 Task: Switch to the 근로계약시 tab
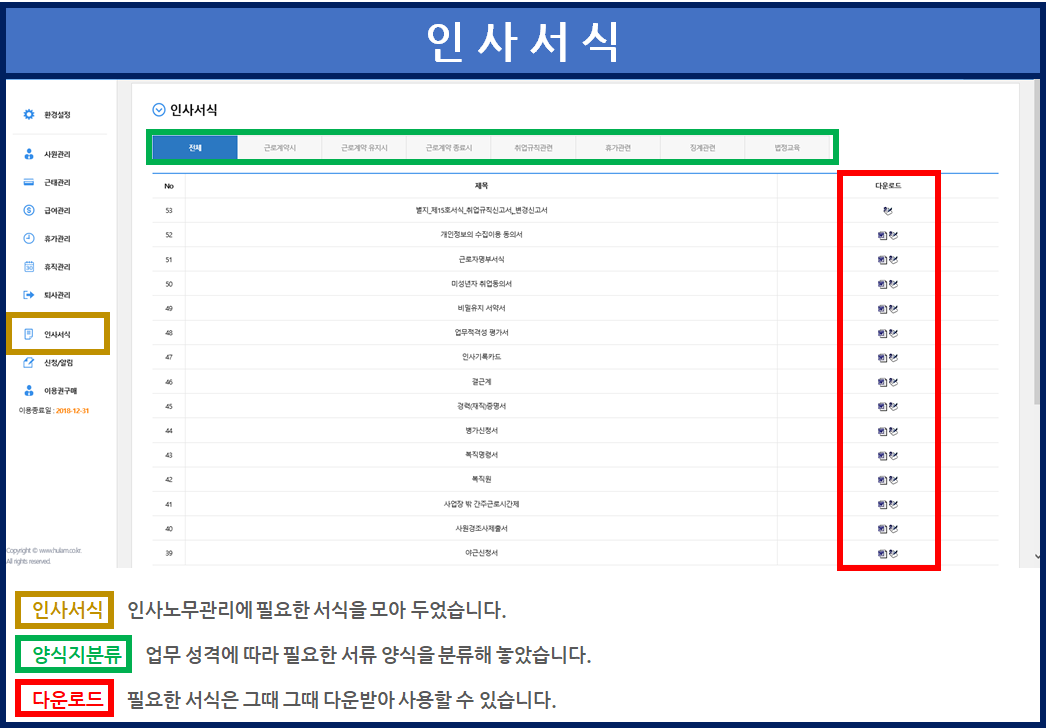coord(280,148)
